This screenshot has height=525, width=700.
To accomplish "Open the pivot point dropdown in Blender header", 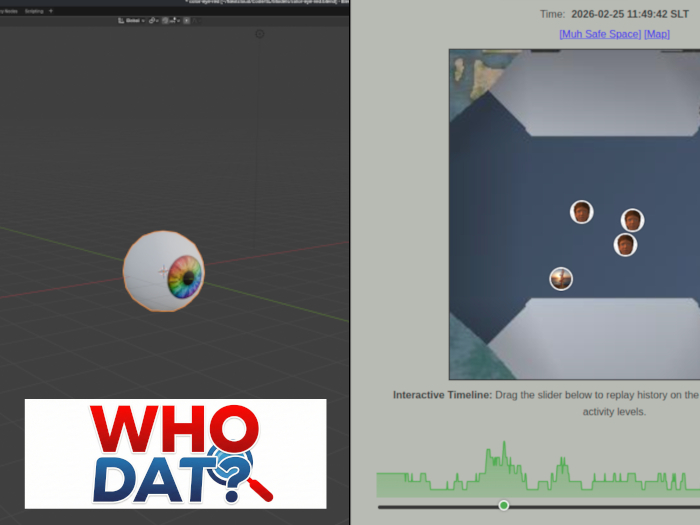I will coord(154,21).
